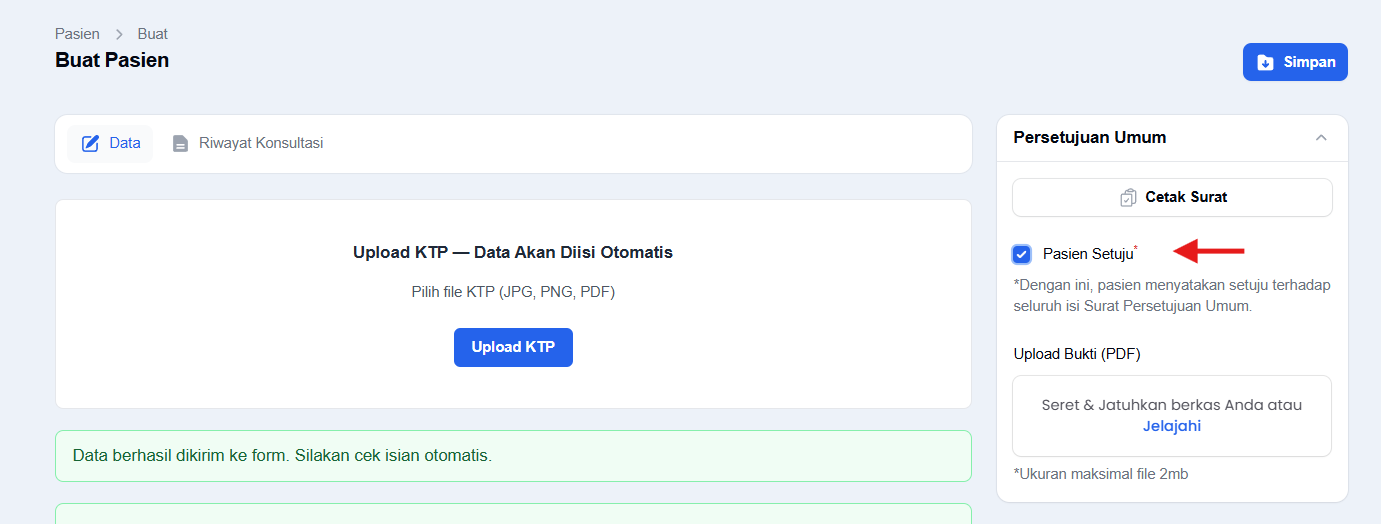Click the Pasien Setuju label text
The width and height of the screenshot is (1381, 524).
pos(1088,254)
